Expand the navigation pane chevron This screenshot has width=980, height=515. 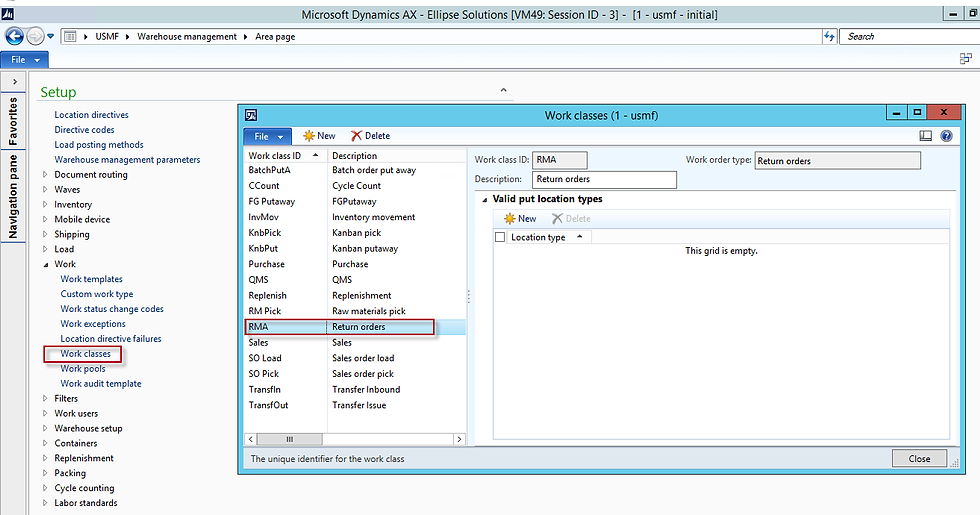click(14, 81)
